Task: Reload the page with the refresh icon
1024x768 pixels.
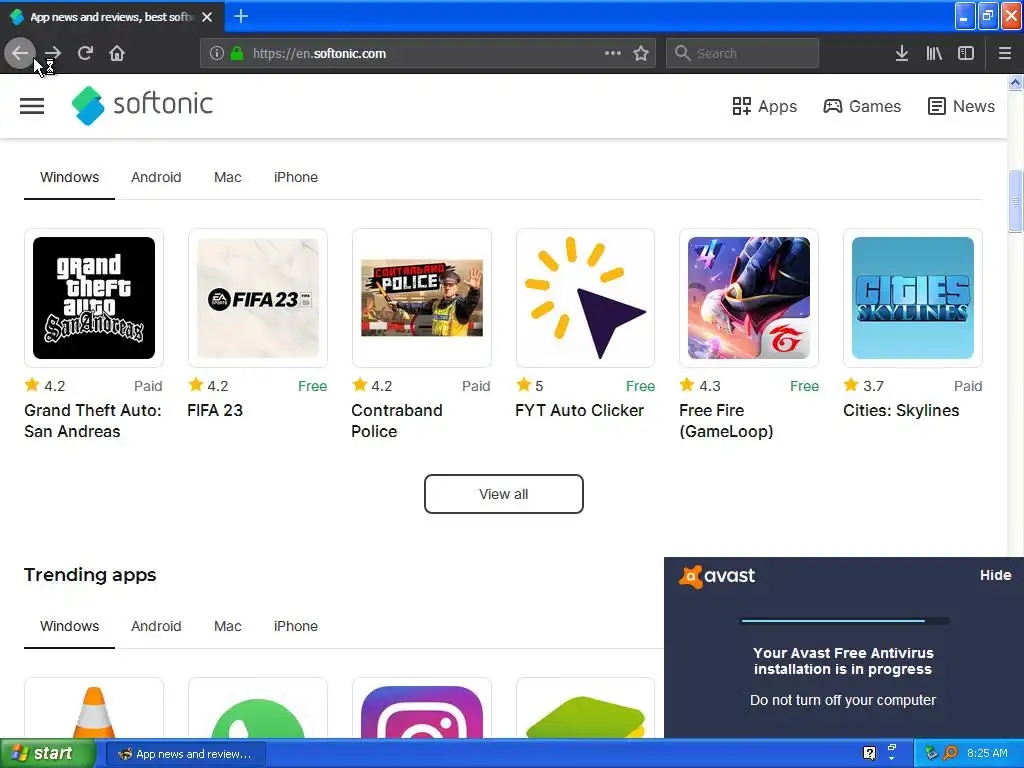Action: [x=85, y=53]
